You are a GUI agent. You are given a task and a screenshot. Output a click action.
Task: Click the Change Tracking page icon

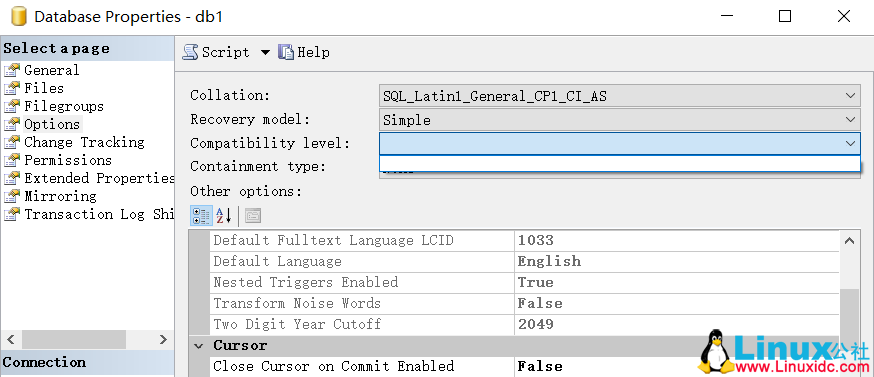point(12,142)
